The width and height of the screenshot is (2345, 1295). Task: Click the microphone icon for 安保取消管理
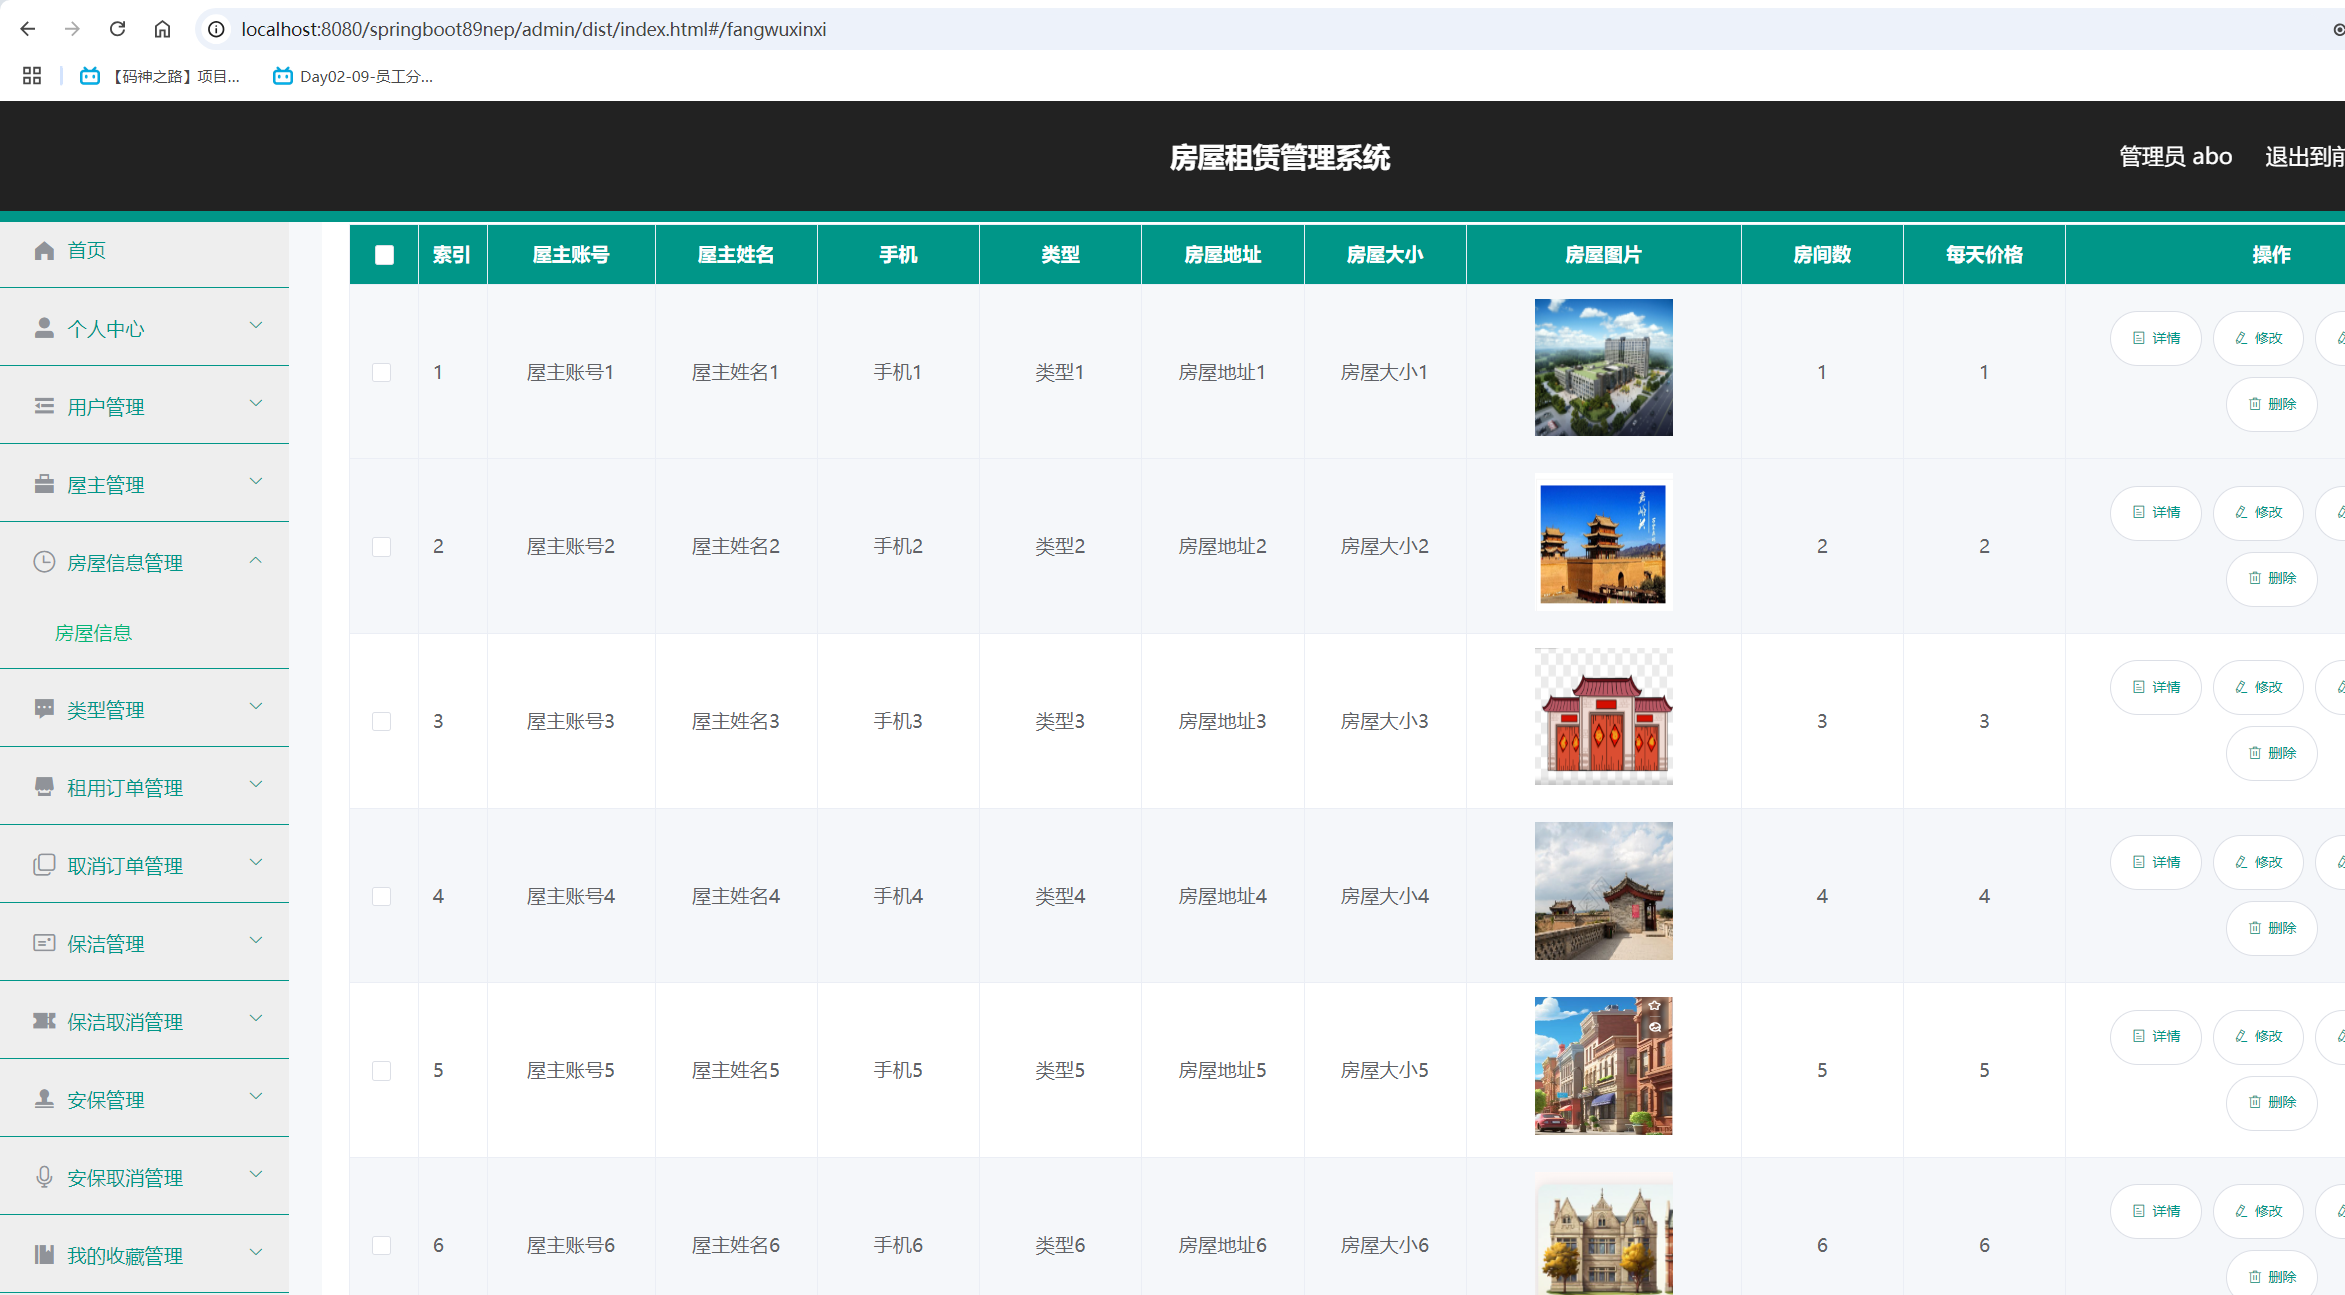(44, 1177)
